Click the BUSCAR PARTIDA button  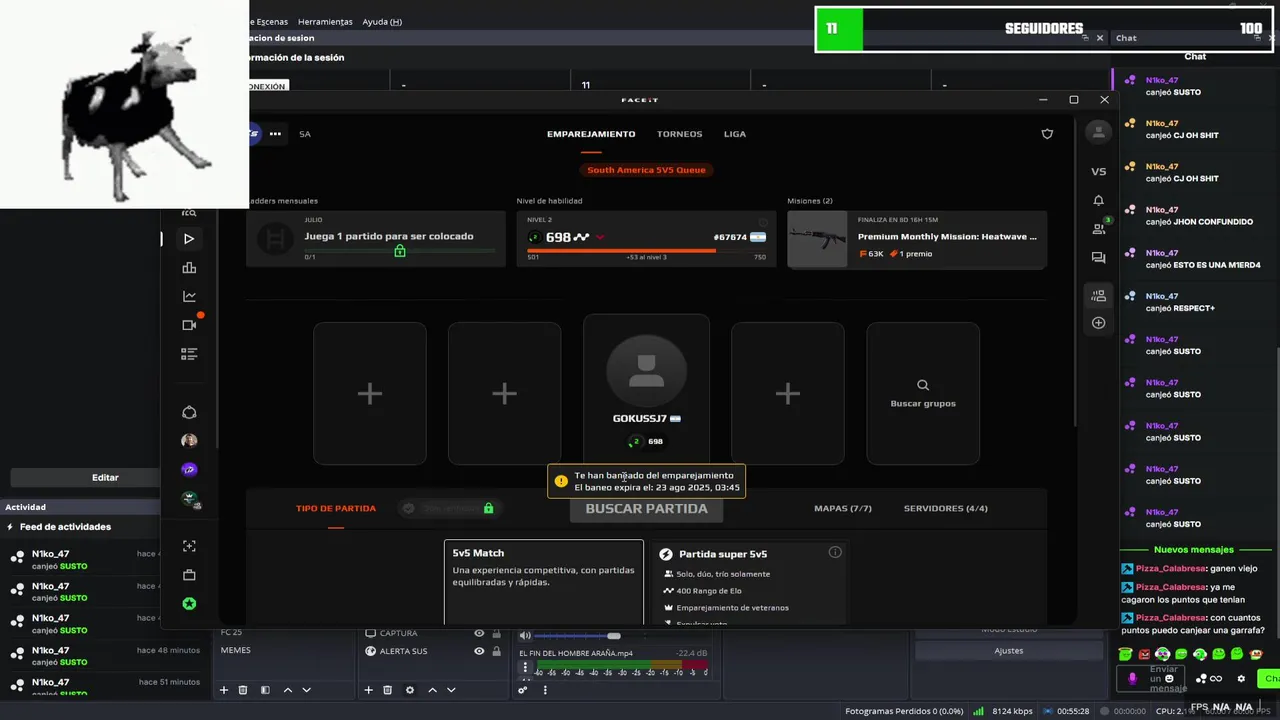point(646,508)
